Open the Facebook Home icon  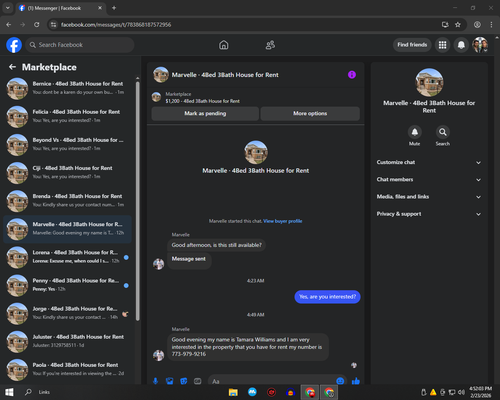click(x=224, y=45)
